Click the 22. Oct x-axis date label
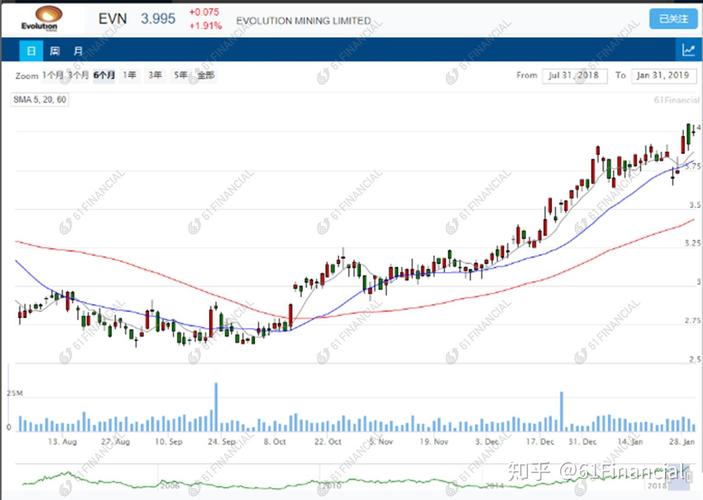The width and height of the screenshot is (703, 500). point(328,442)
